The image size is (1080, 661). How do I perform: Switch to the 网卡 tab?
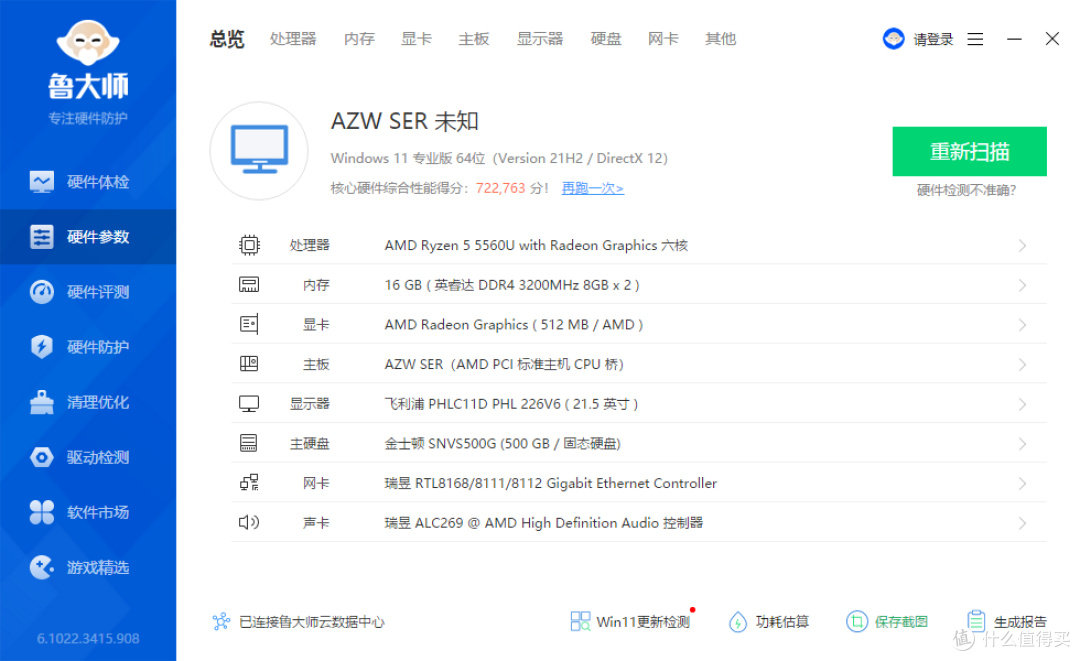pos(663,39)
